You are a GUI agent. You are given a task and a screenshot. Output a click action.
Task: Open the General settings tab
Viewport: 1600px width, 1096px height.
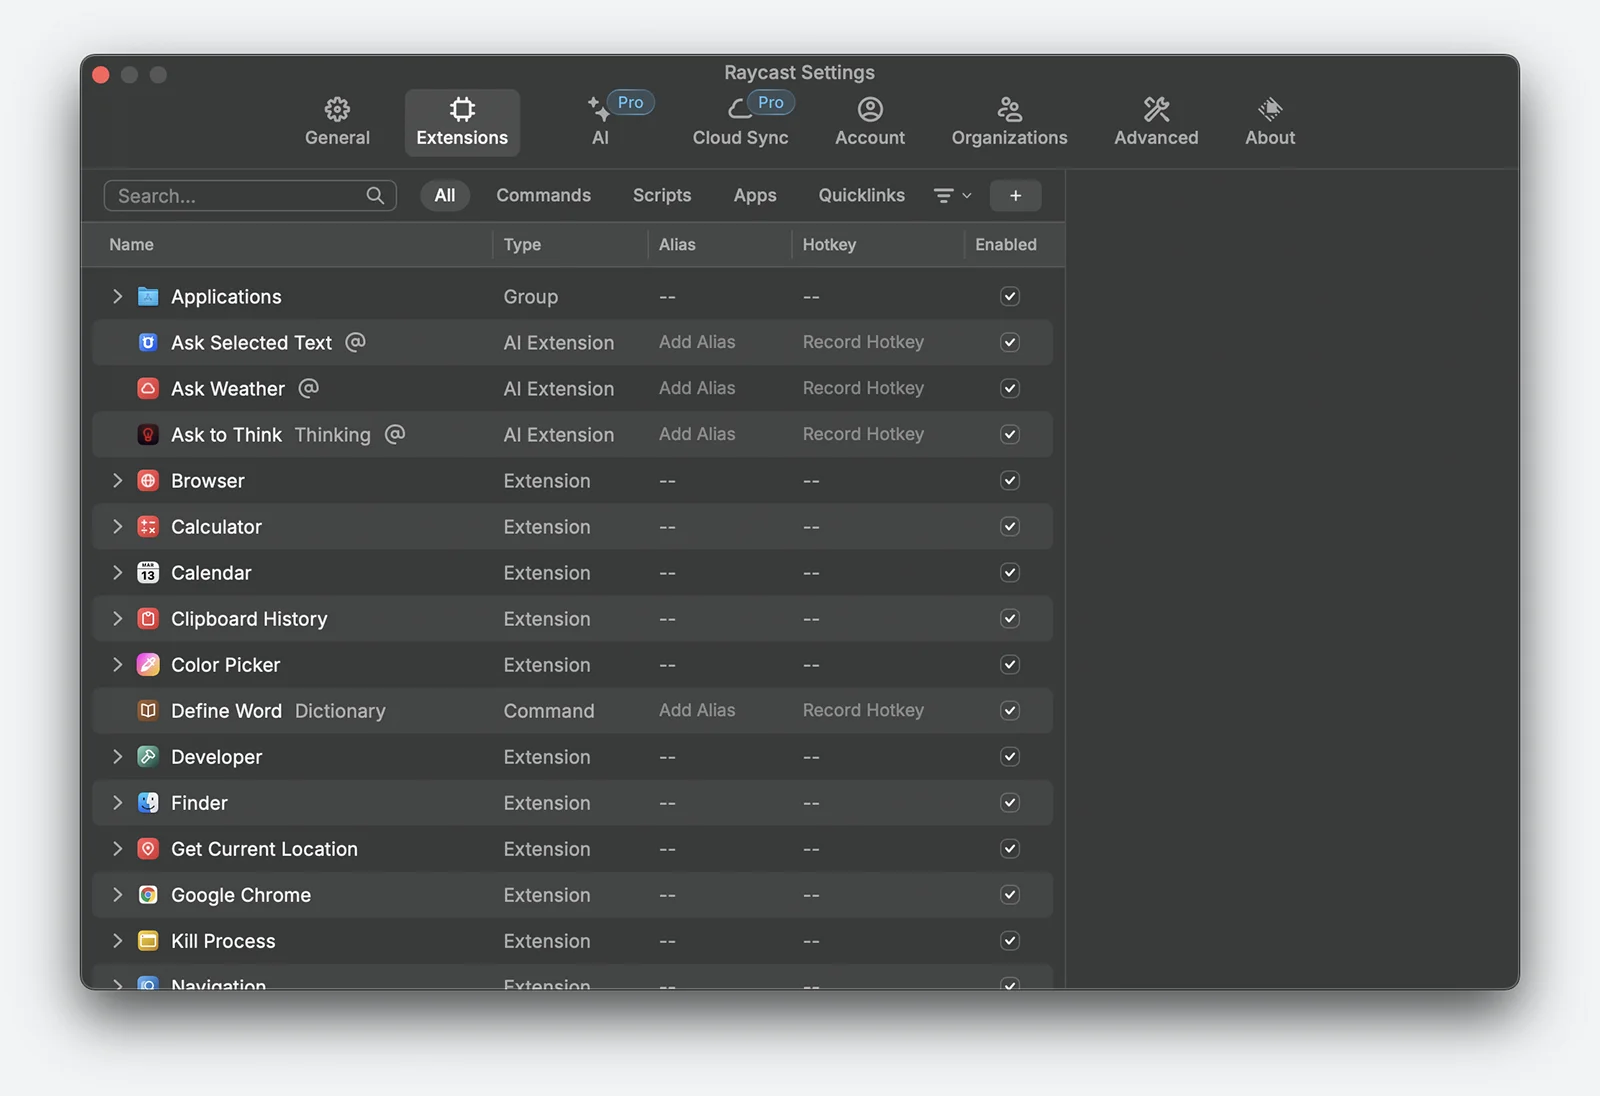337,122
